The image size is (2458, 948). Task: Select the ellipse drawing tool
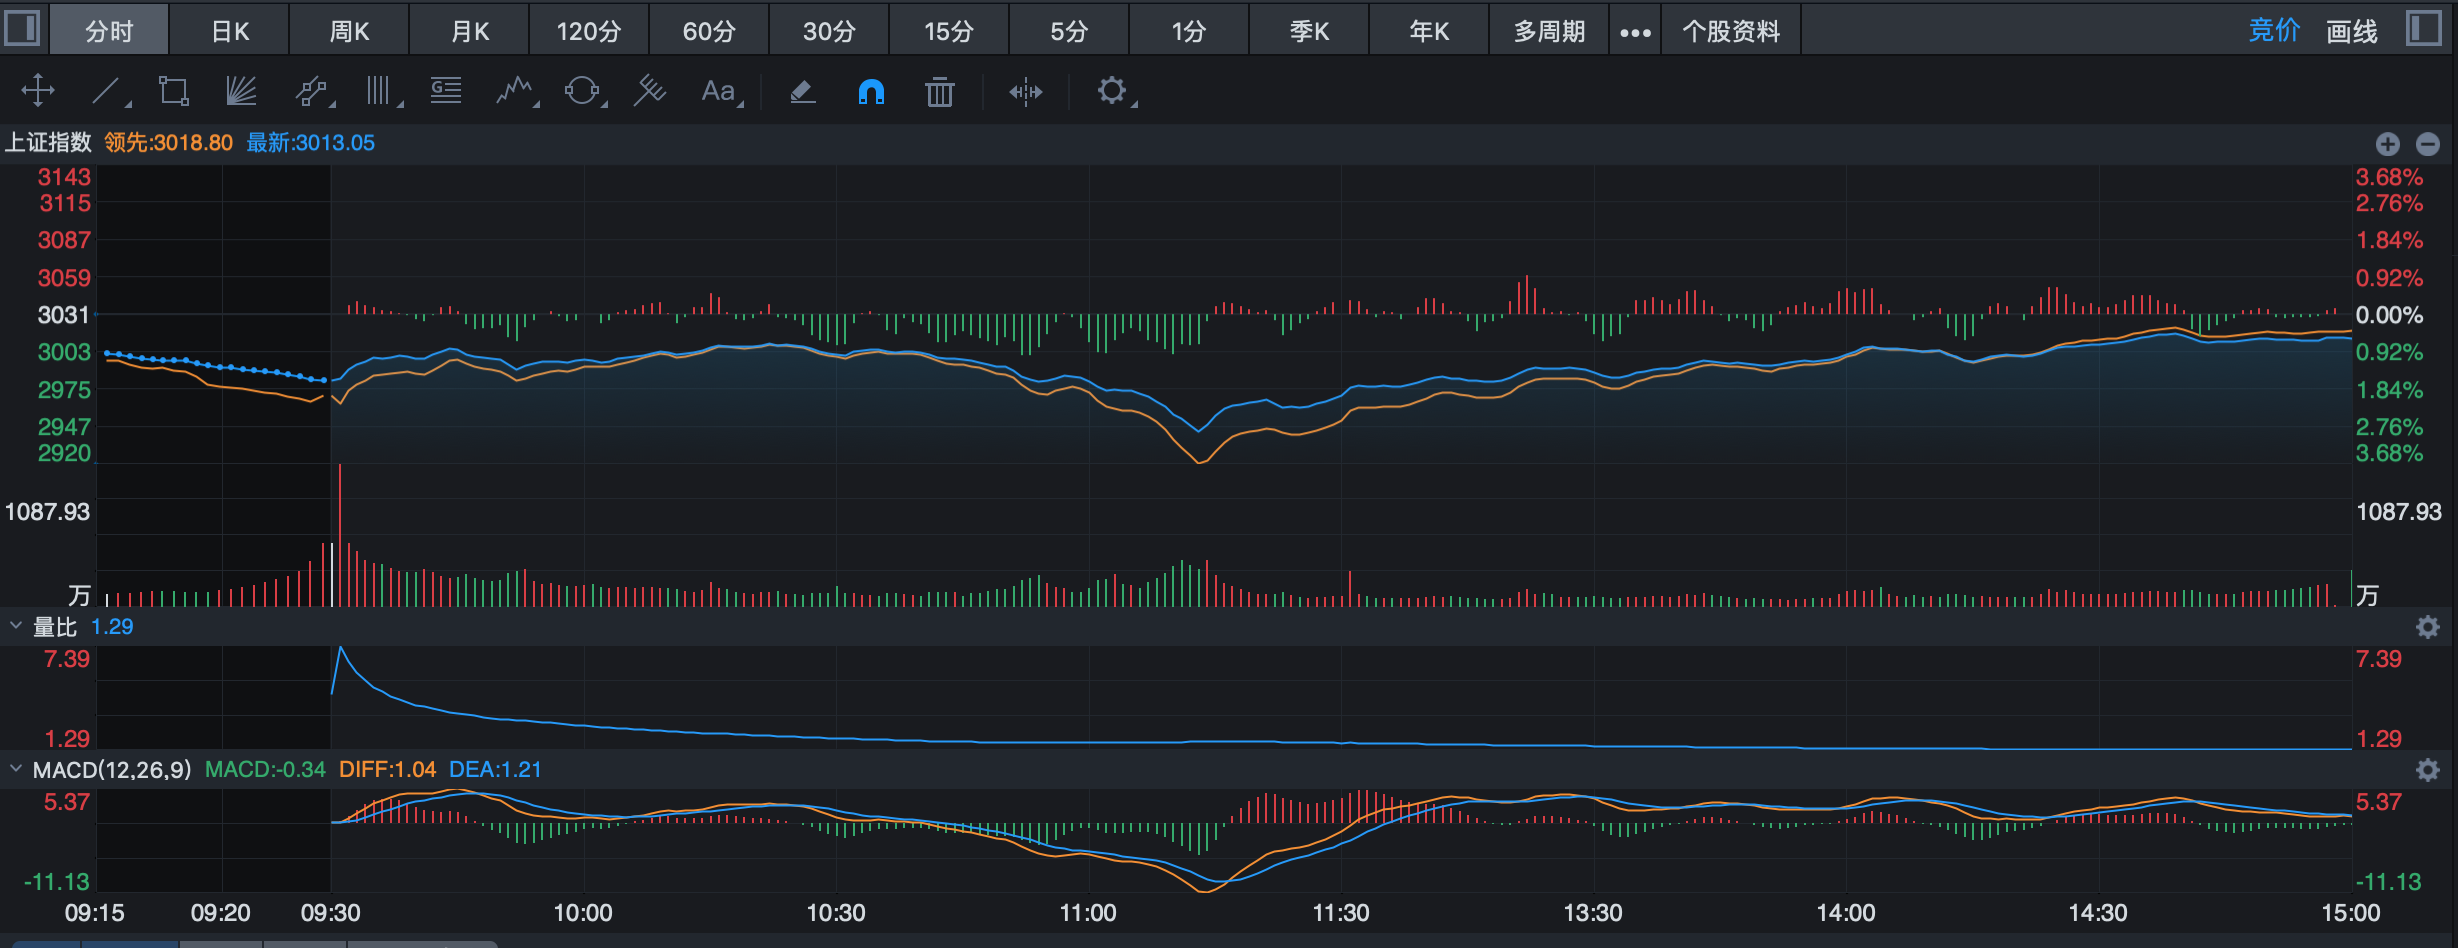point(582,91)
